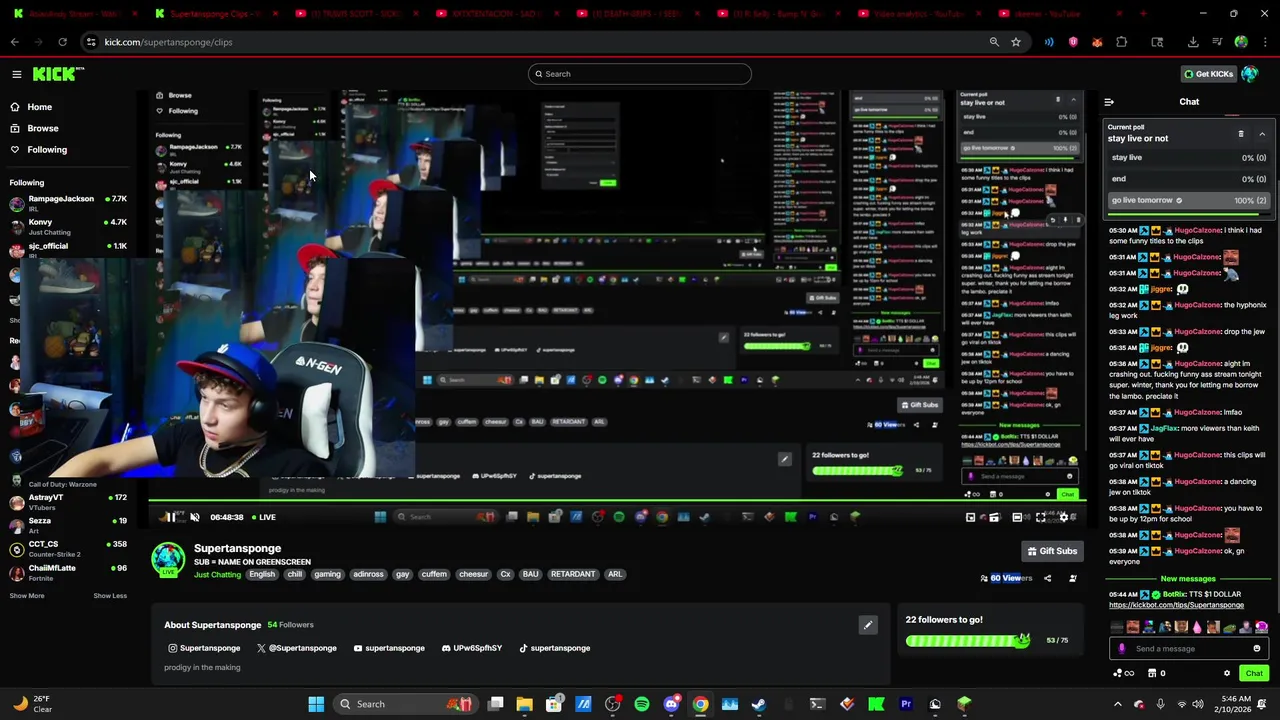Click the 22 followers to go progress bar
This screenshot has width=1280, height=720.
click(x=967, y=640)
